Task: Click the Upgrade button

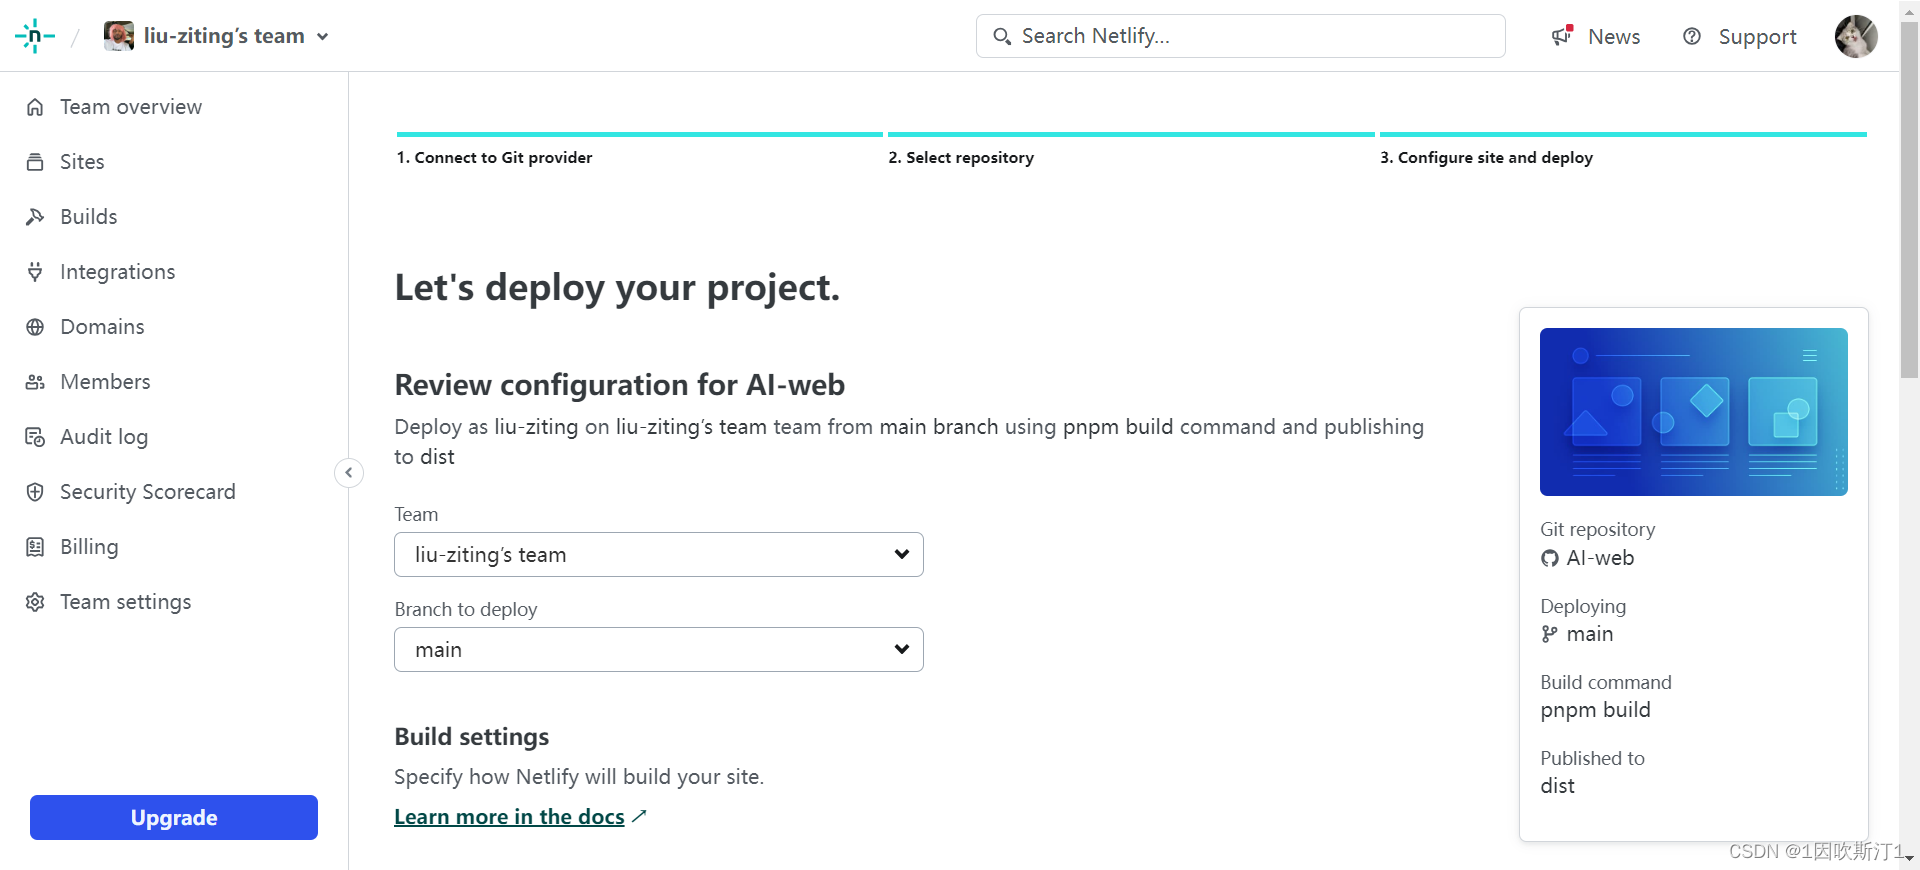Action: pos(174,818)
